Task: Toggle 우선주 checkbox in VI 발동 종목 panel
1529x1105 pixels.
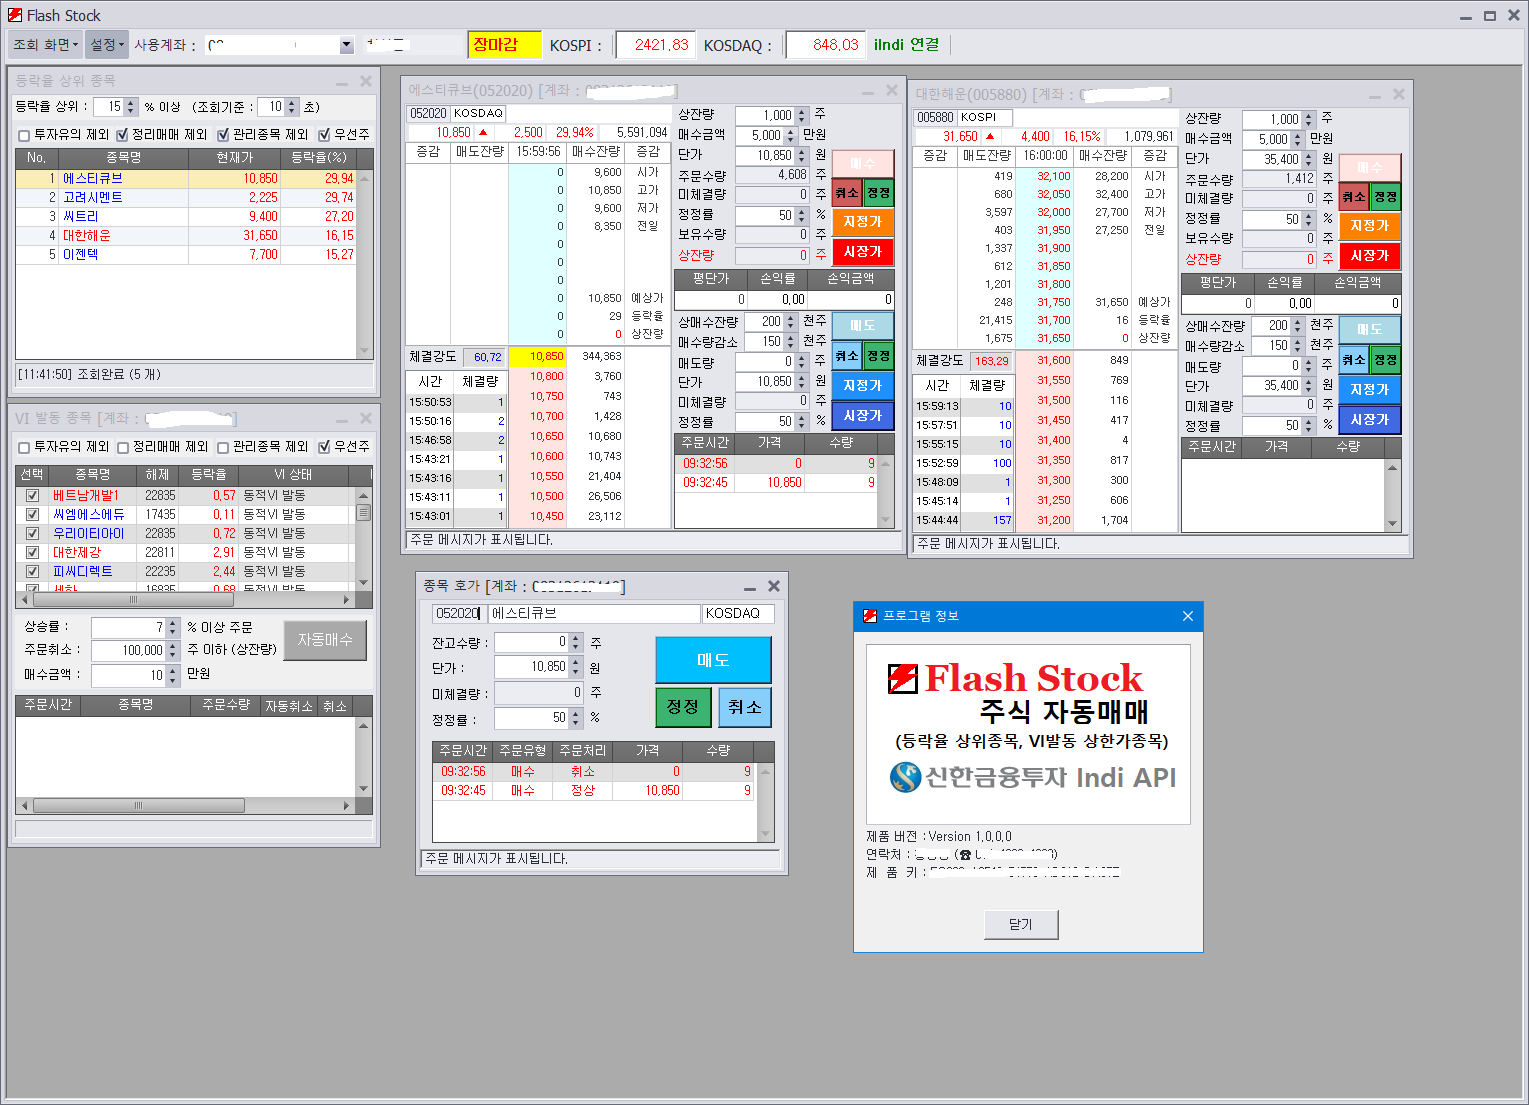Action: pyautogui.click(x=324, y=447)
